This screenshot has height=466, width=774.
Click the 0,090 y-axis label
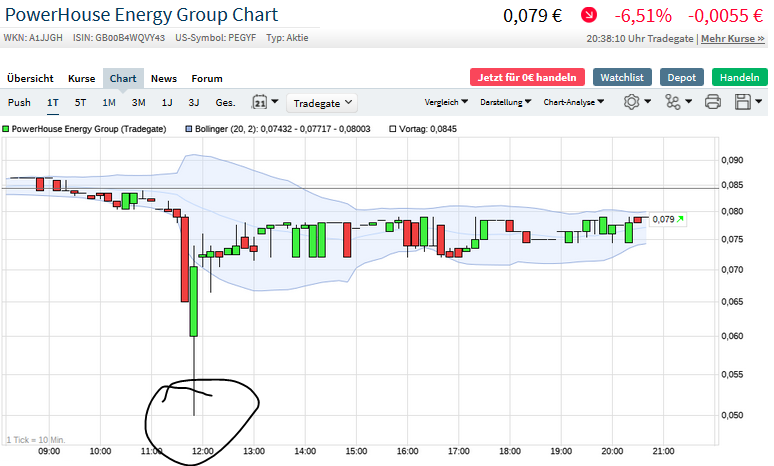coord(732,160)
